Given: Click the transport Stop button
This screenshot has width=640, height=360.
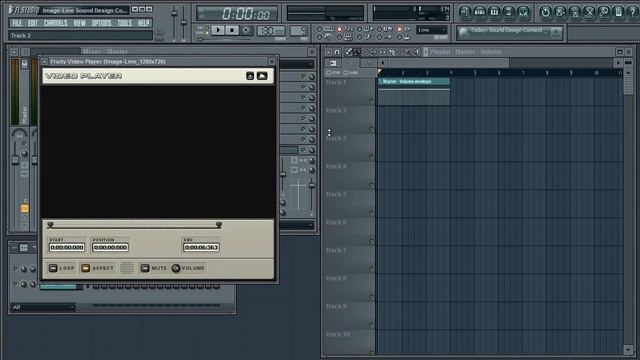Looking at the screenshot, I should (x=232, y=30).
